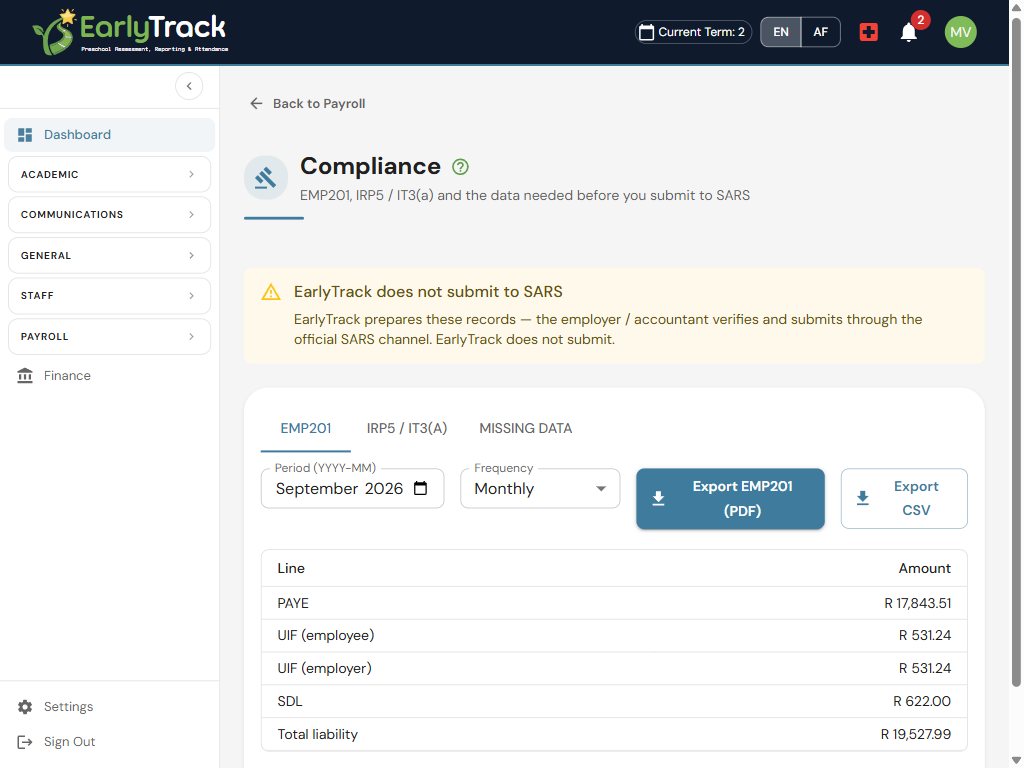The width and height of the screenshot is (1024, 768).
Task: Switch to IRP5 / IT3(A) tab
Action: tap(407, 428)
